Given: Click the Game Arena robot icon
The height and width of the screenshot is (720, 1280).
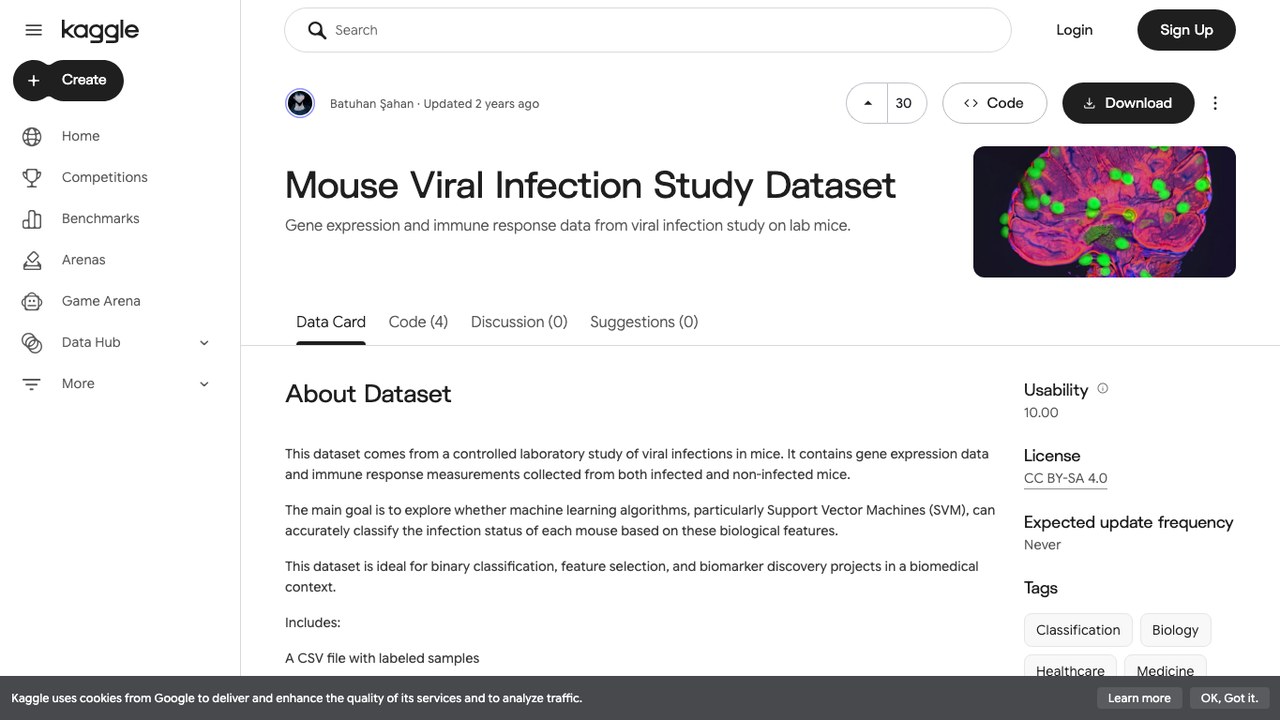Looking at the screenshot, I should 32,301.
